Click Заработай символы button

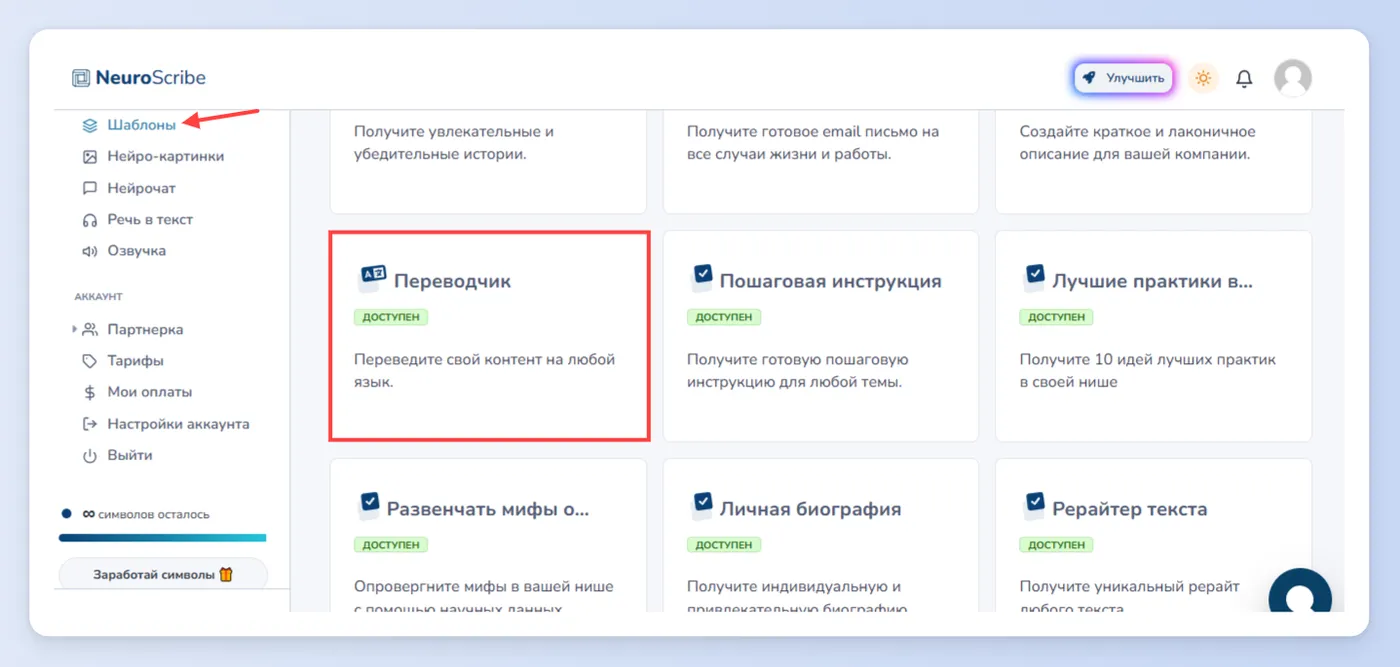[163, 575]
